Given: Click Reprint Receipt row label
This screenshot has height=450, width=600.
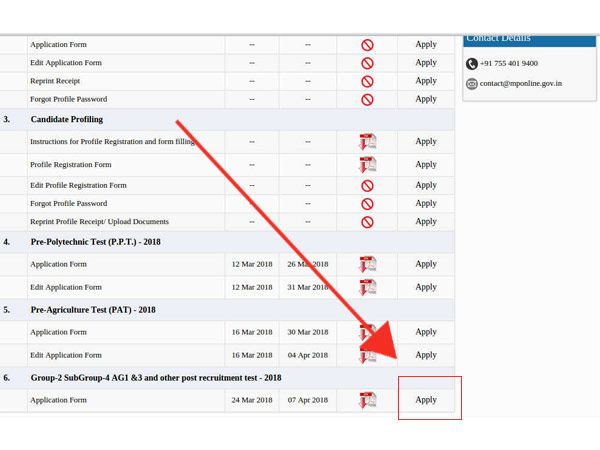Looking at the screenshot, I should [55, 81].
